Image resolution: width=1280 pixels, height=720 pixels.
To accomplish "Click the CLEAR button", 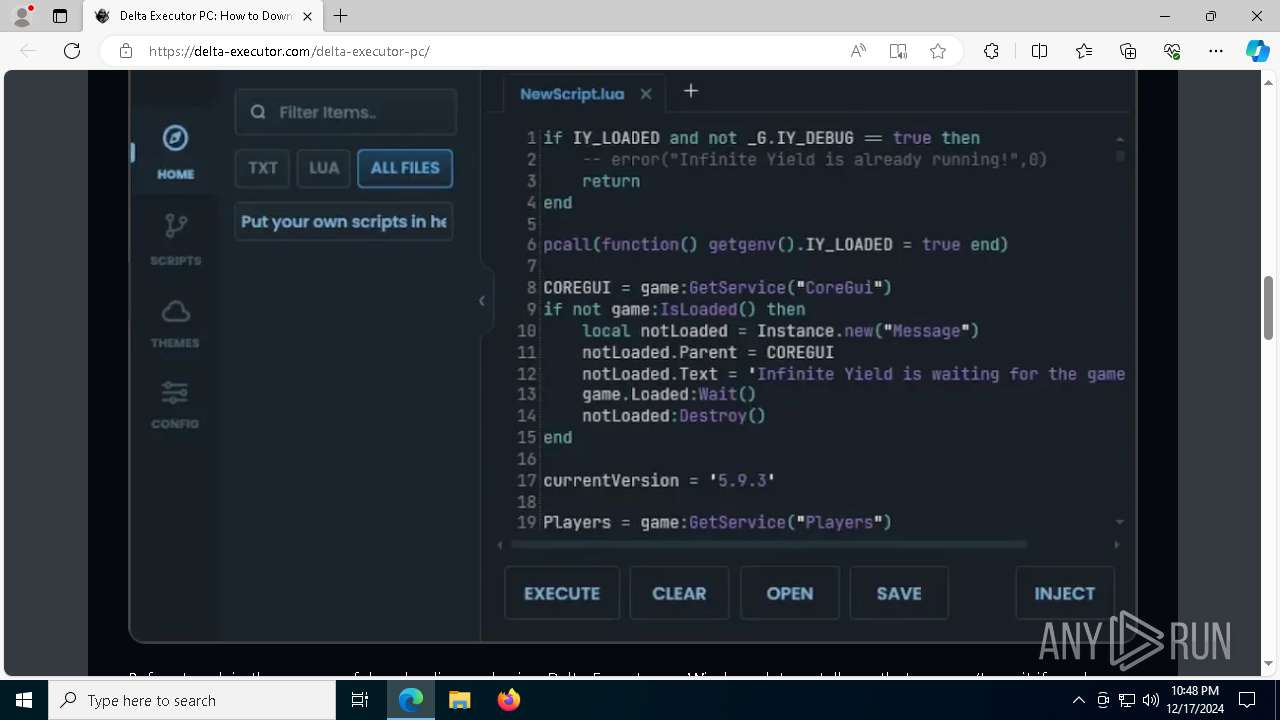I will pos(679,593).
